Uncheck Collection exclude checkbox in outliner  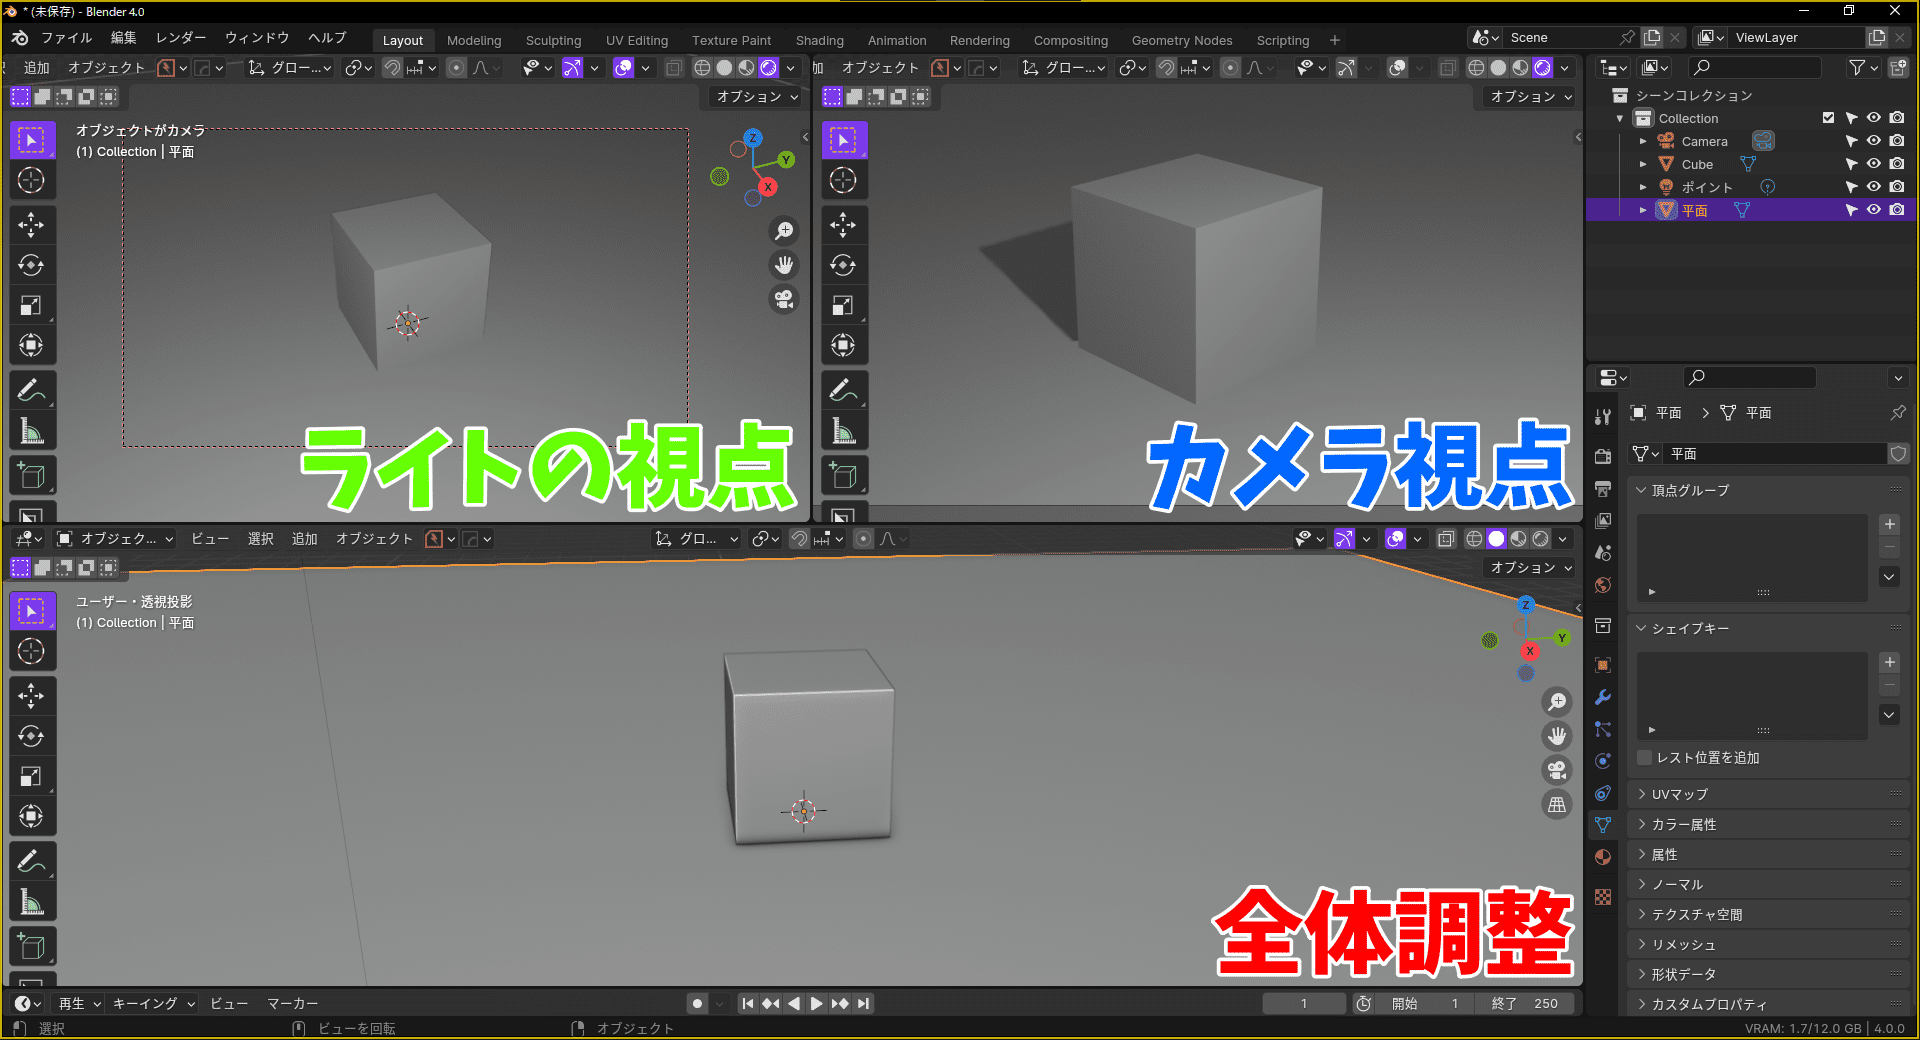pyautogui.click(x=1829, y=118)
